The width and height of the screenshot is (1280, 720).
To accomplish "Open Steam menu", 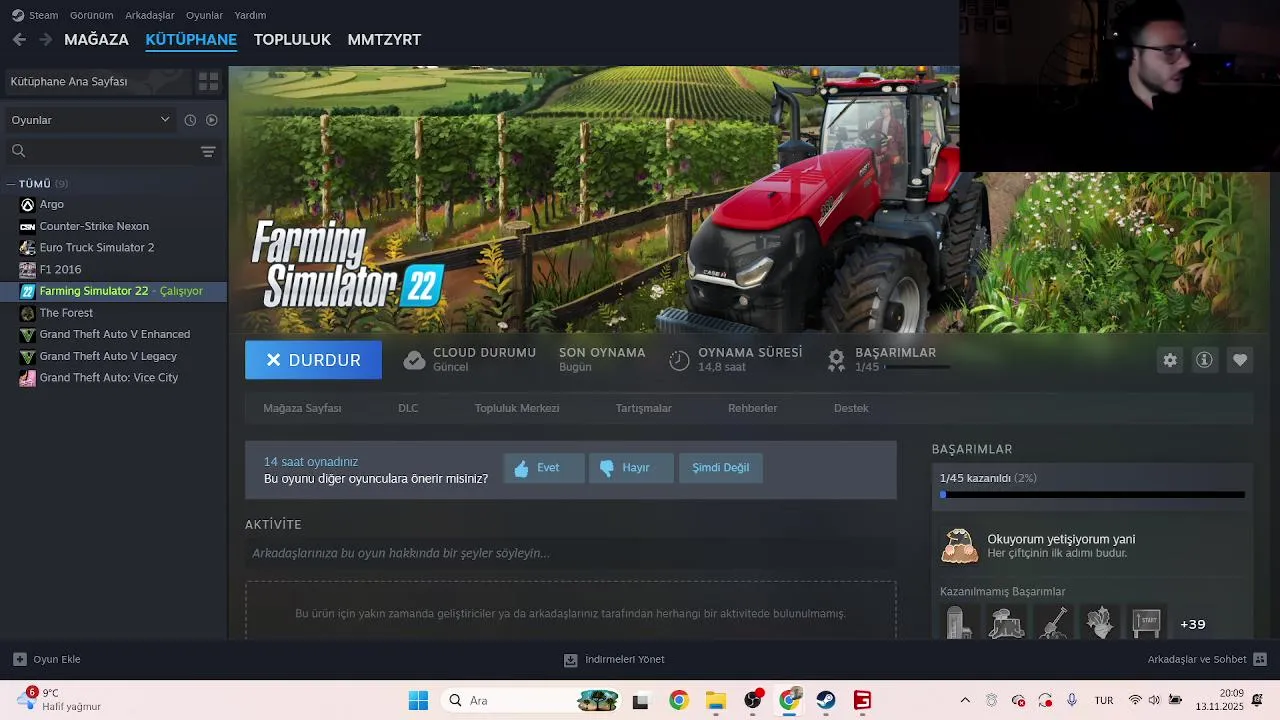I will click(35, 15).
